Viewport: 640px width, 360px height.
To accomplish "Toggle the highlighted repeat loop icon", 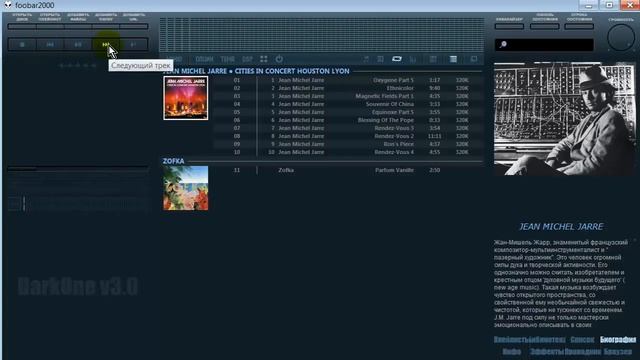I will (x=397, y=59).
